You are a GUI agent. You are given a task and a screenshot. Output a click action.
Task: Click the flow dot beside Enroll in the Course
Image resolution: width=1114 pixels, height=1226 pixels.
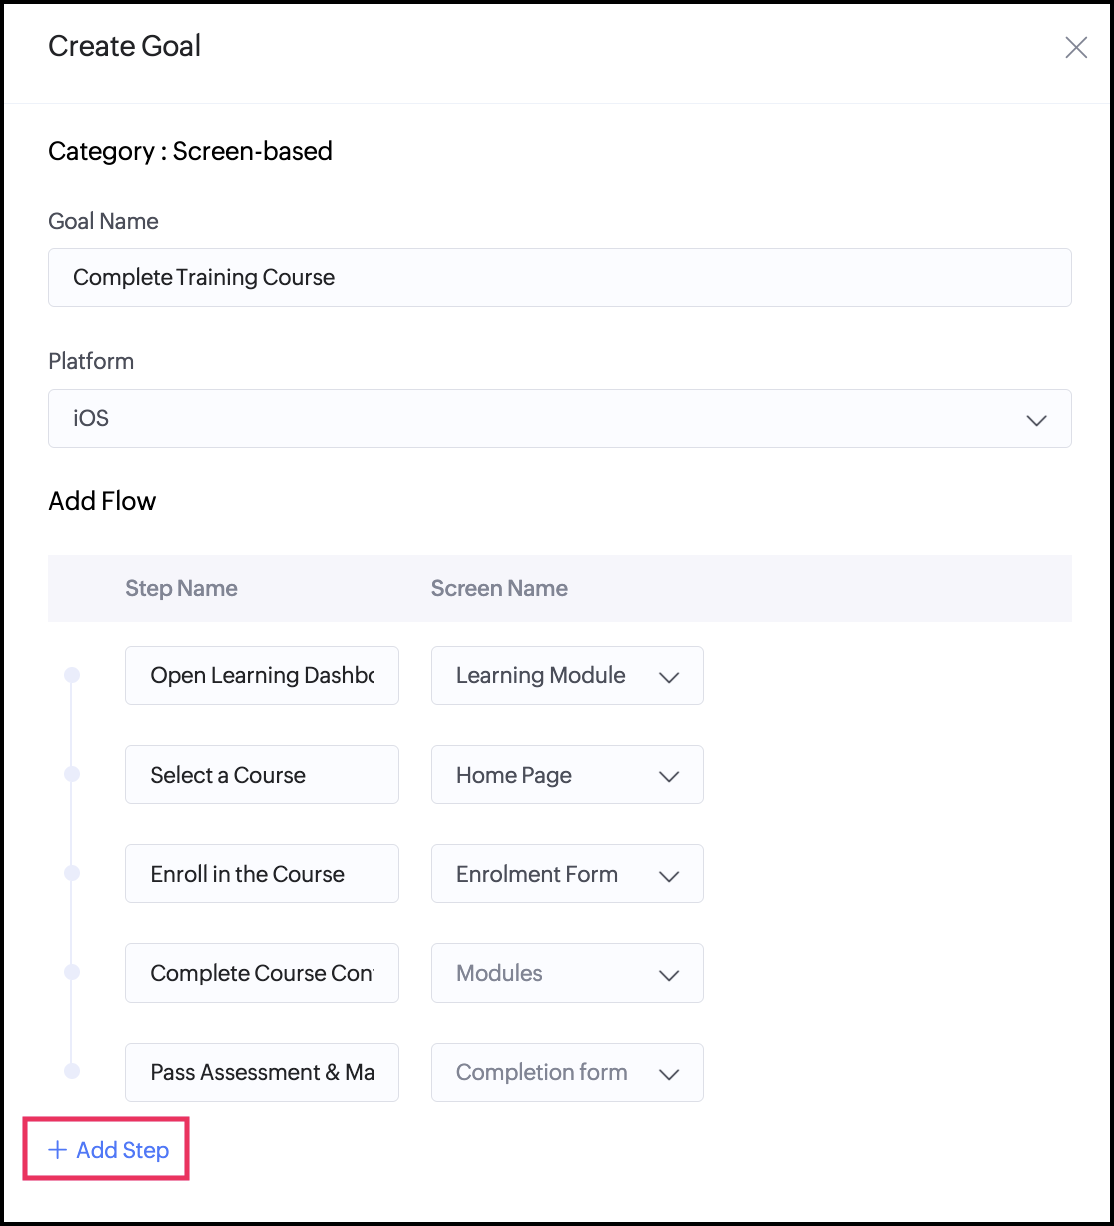coord(72,874)
